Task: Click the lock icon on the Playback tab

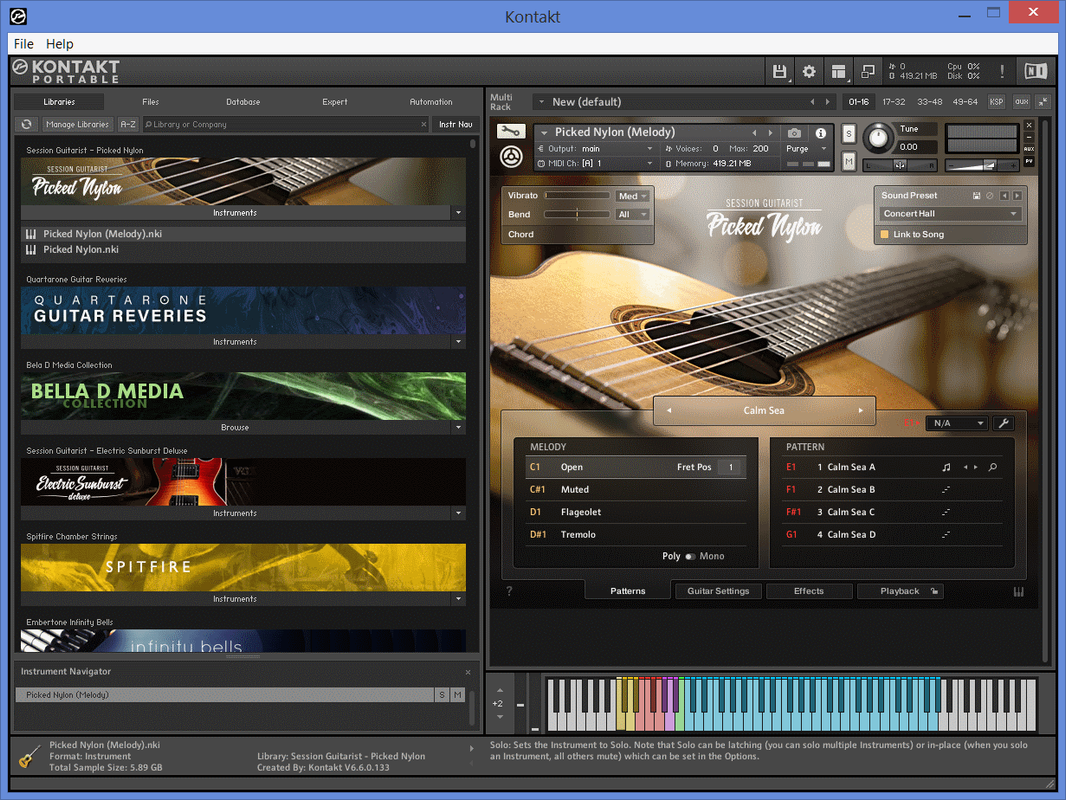Action: 935,591
